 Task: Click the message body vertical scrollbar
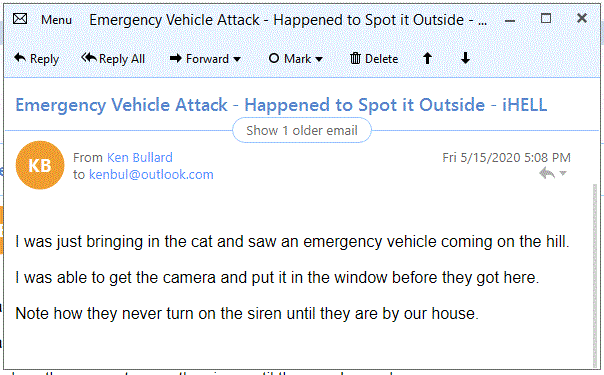tap(596, 275)
